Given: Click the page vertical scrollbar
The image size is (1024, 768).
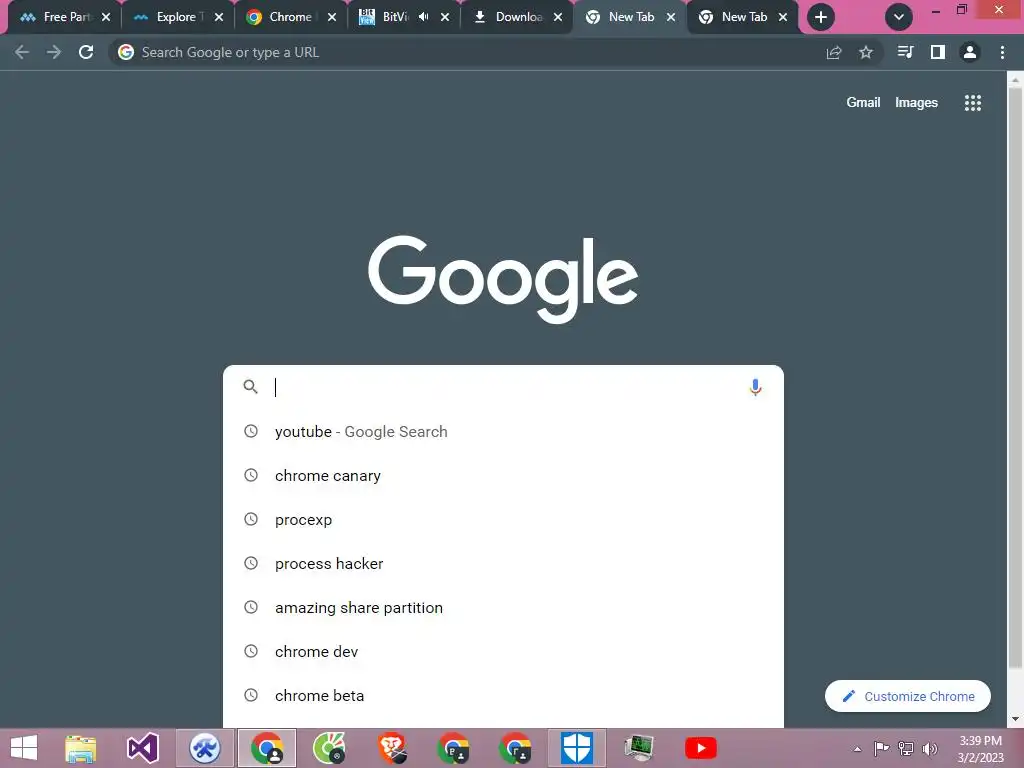Looking at the screenshot, I should tap(1015, 379).
